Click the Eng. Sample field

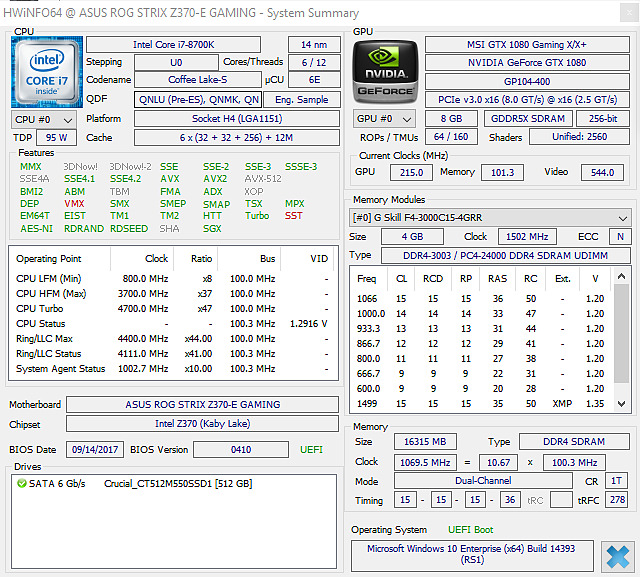tap(302, 100)
